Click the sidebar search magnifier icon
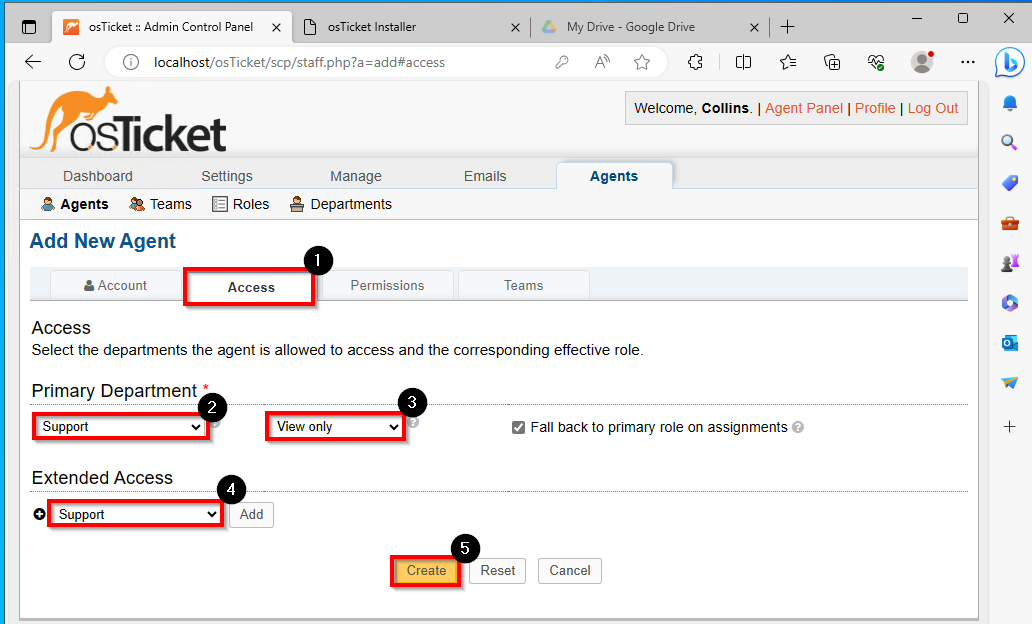This screenshot has width=1032, height=624. tap(1009, 142)
